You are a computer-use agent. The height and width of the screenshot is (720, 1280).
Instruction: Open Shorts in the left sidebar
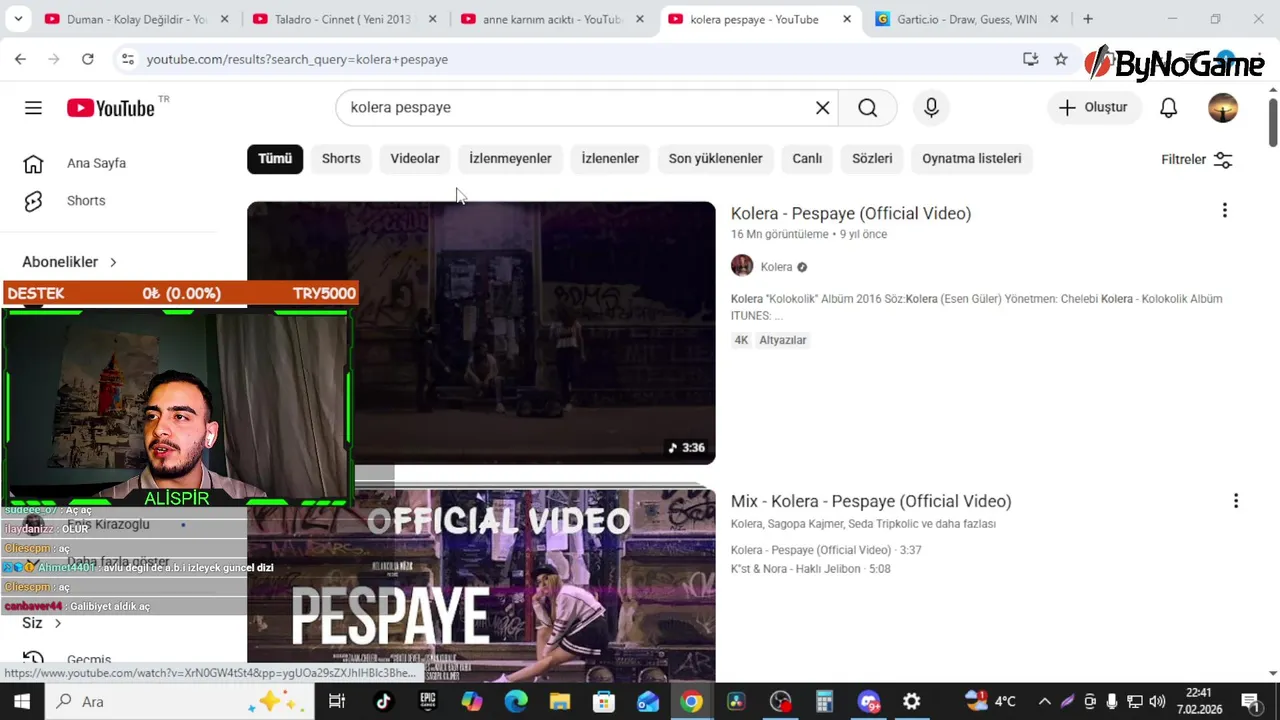(85, 201)
